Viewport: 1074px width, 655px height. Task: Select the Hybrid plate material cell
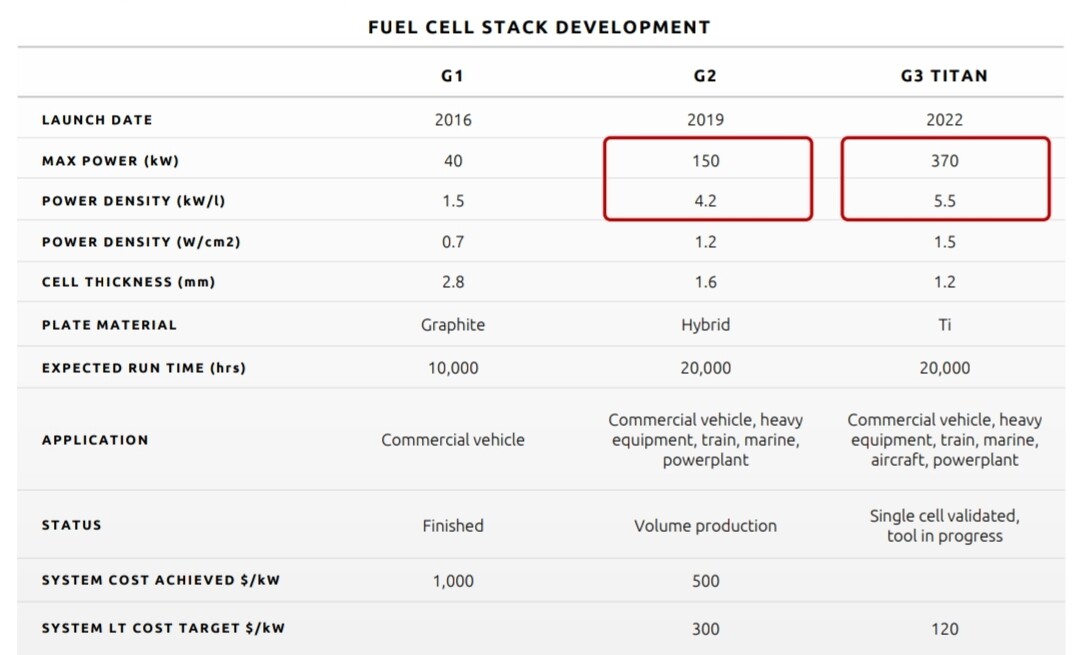tap(705, 325)
